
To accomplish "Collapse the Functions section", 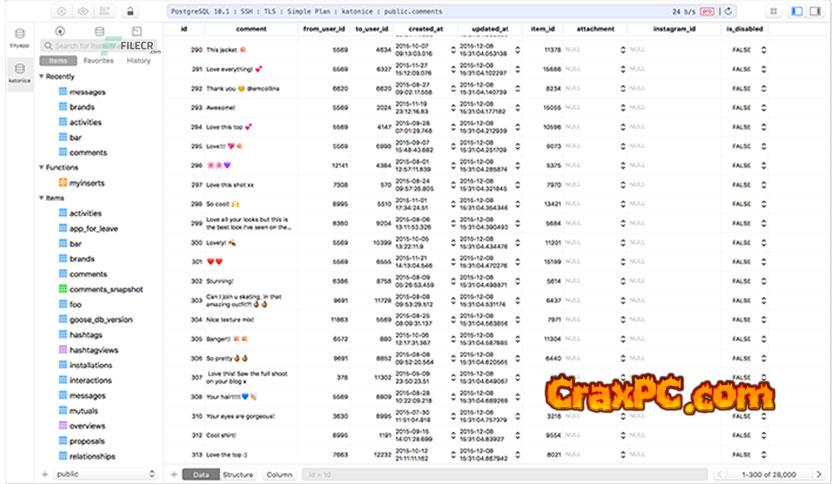I will (42, 167).
